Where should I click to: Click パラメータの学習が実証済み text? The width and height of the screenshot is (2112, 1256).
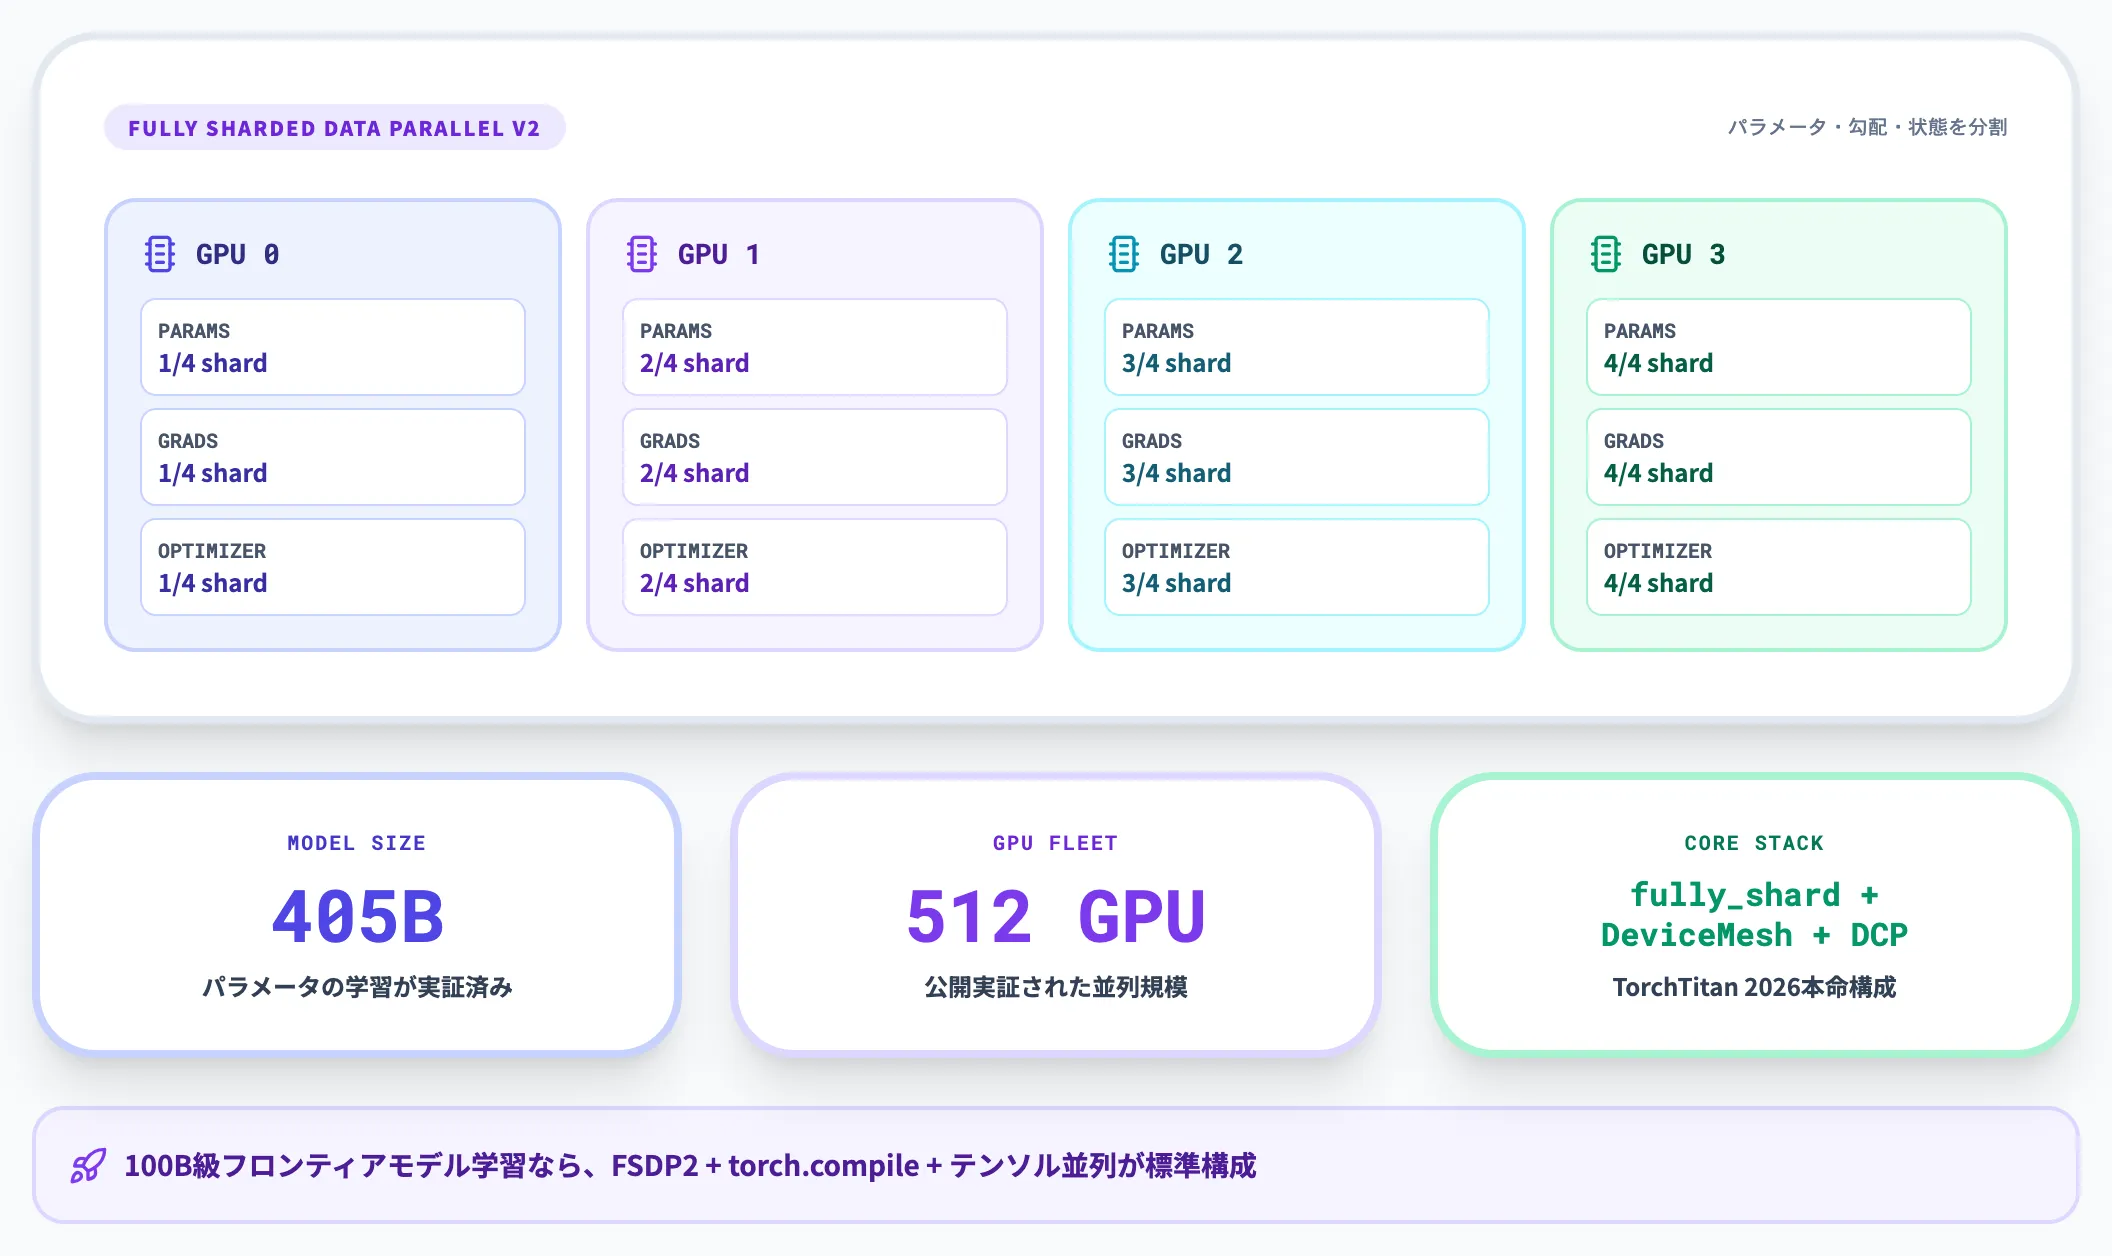tap(357, 987)
